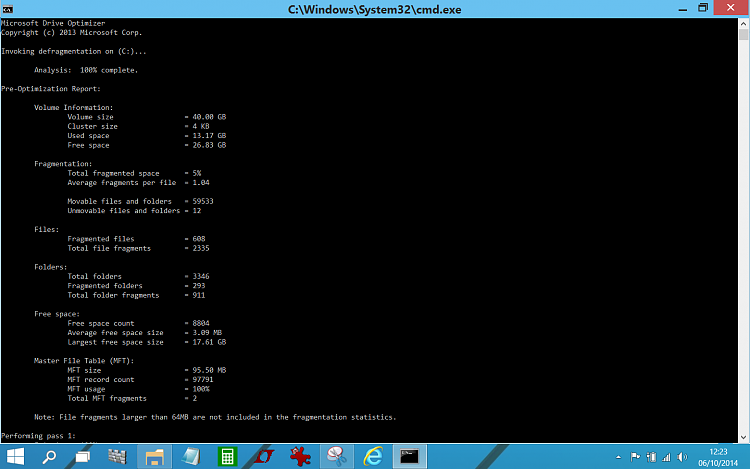750x469 pixels.
Task: Switch to cmd.exe taskbar button
Action: (x=409, y=457)
